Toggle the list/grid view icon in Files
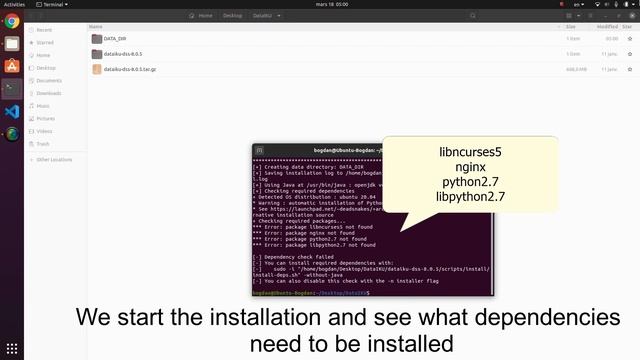 click(569, 16)
